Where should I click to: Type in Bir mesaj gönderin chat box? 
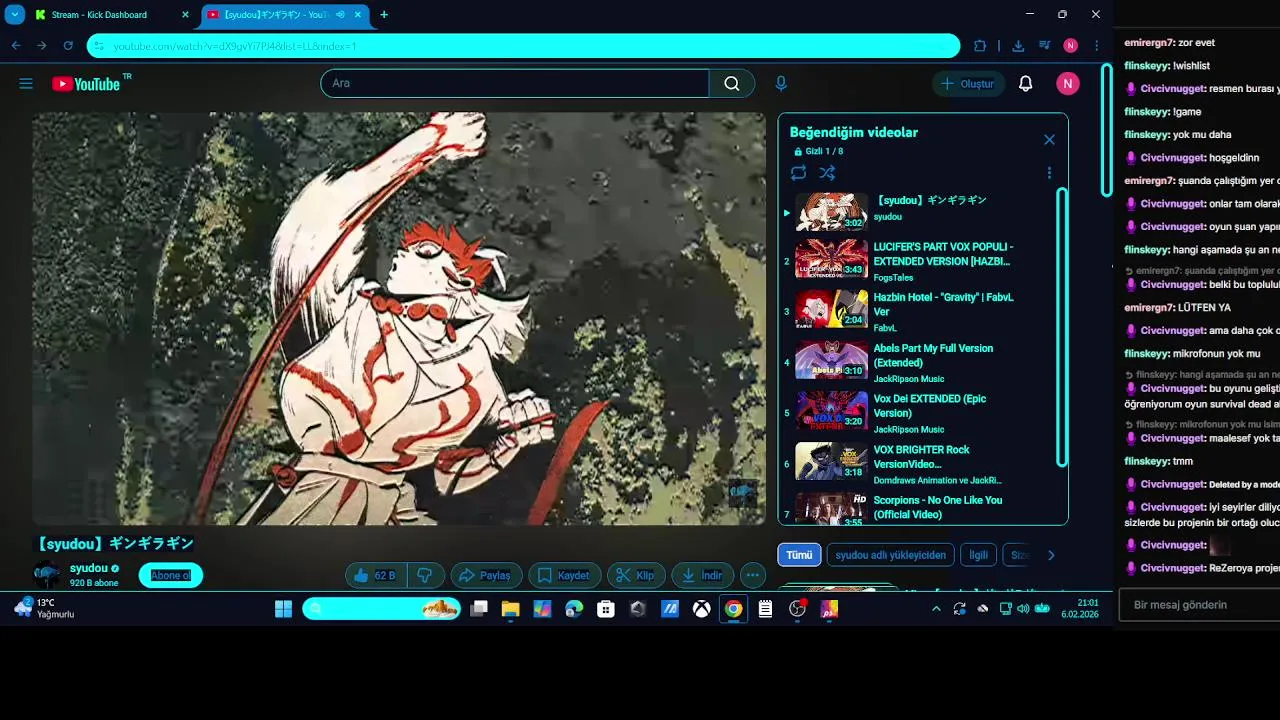point(1200,605)
